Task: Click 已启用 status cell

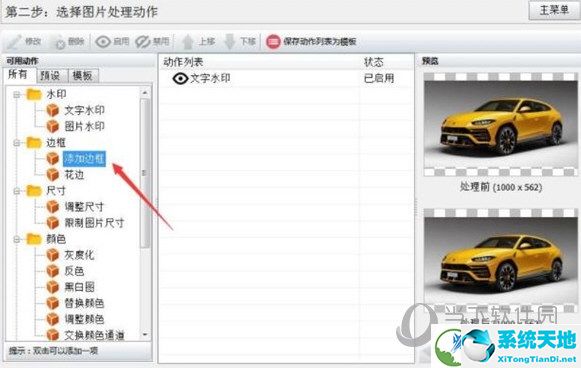Action: 379,78
